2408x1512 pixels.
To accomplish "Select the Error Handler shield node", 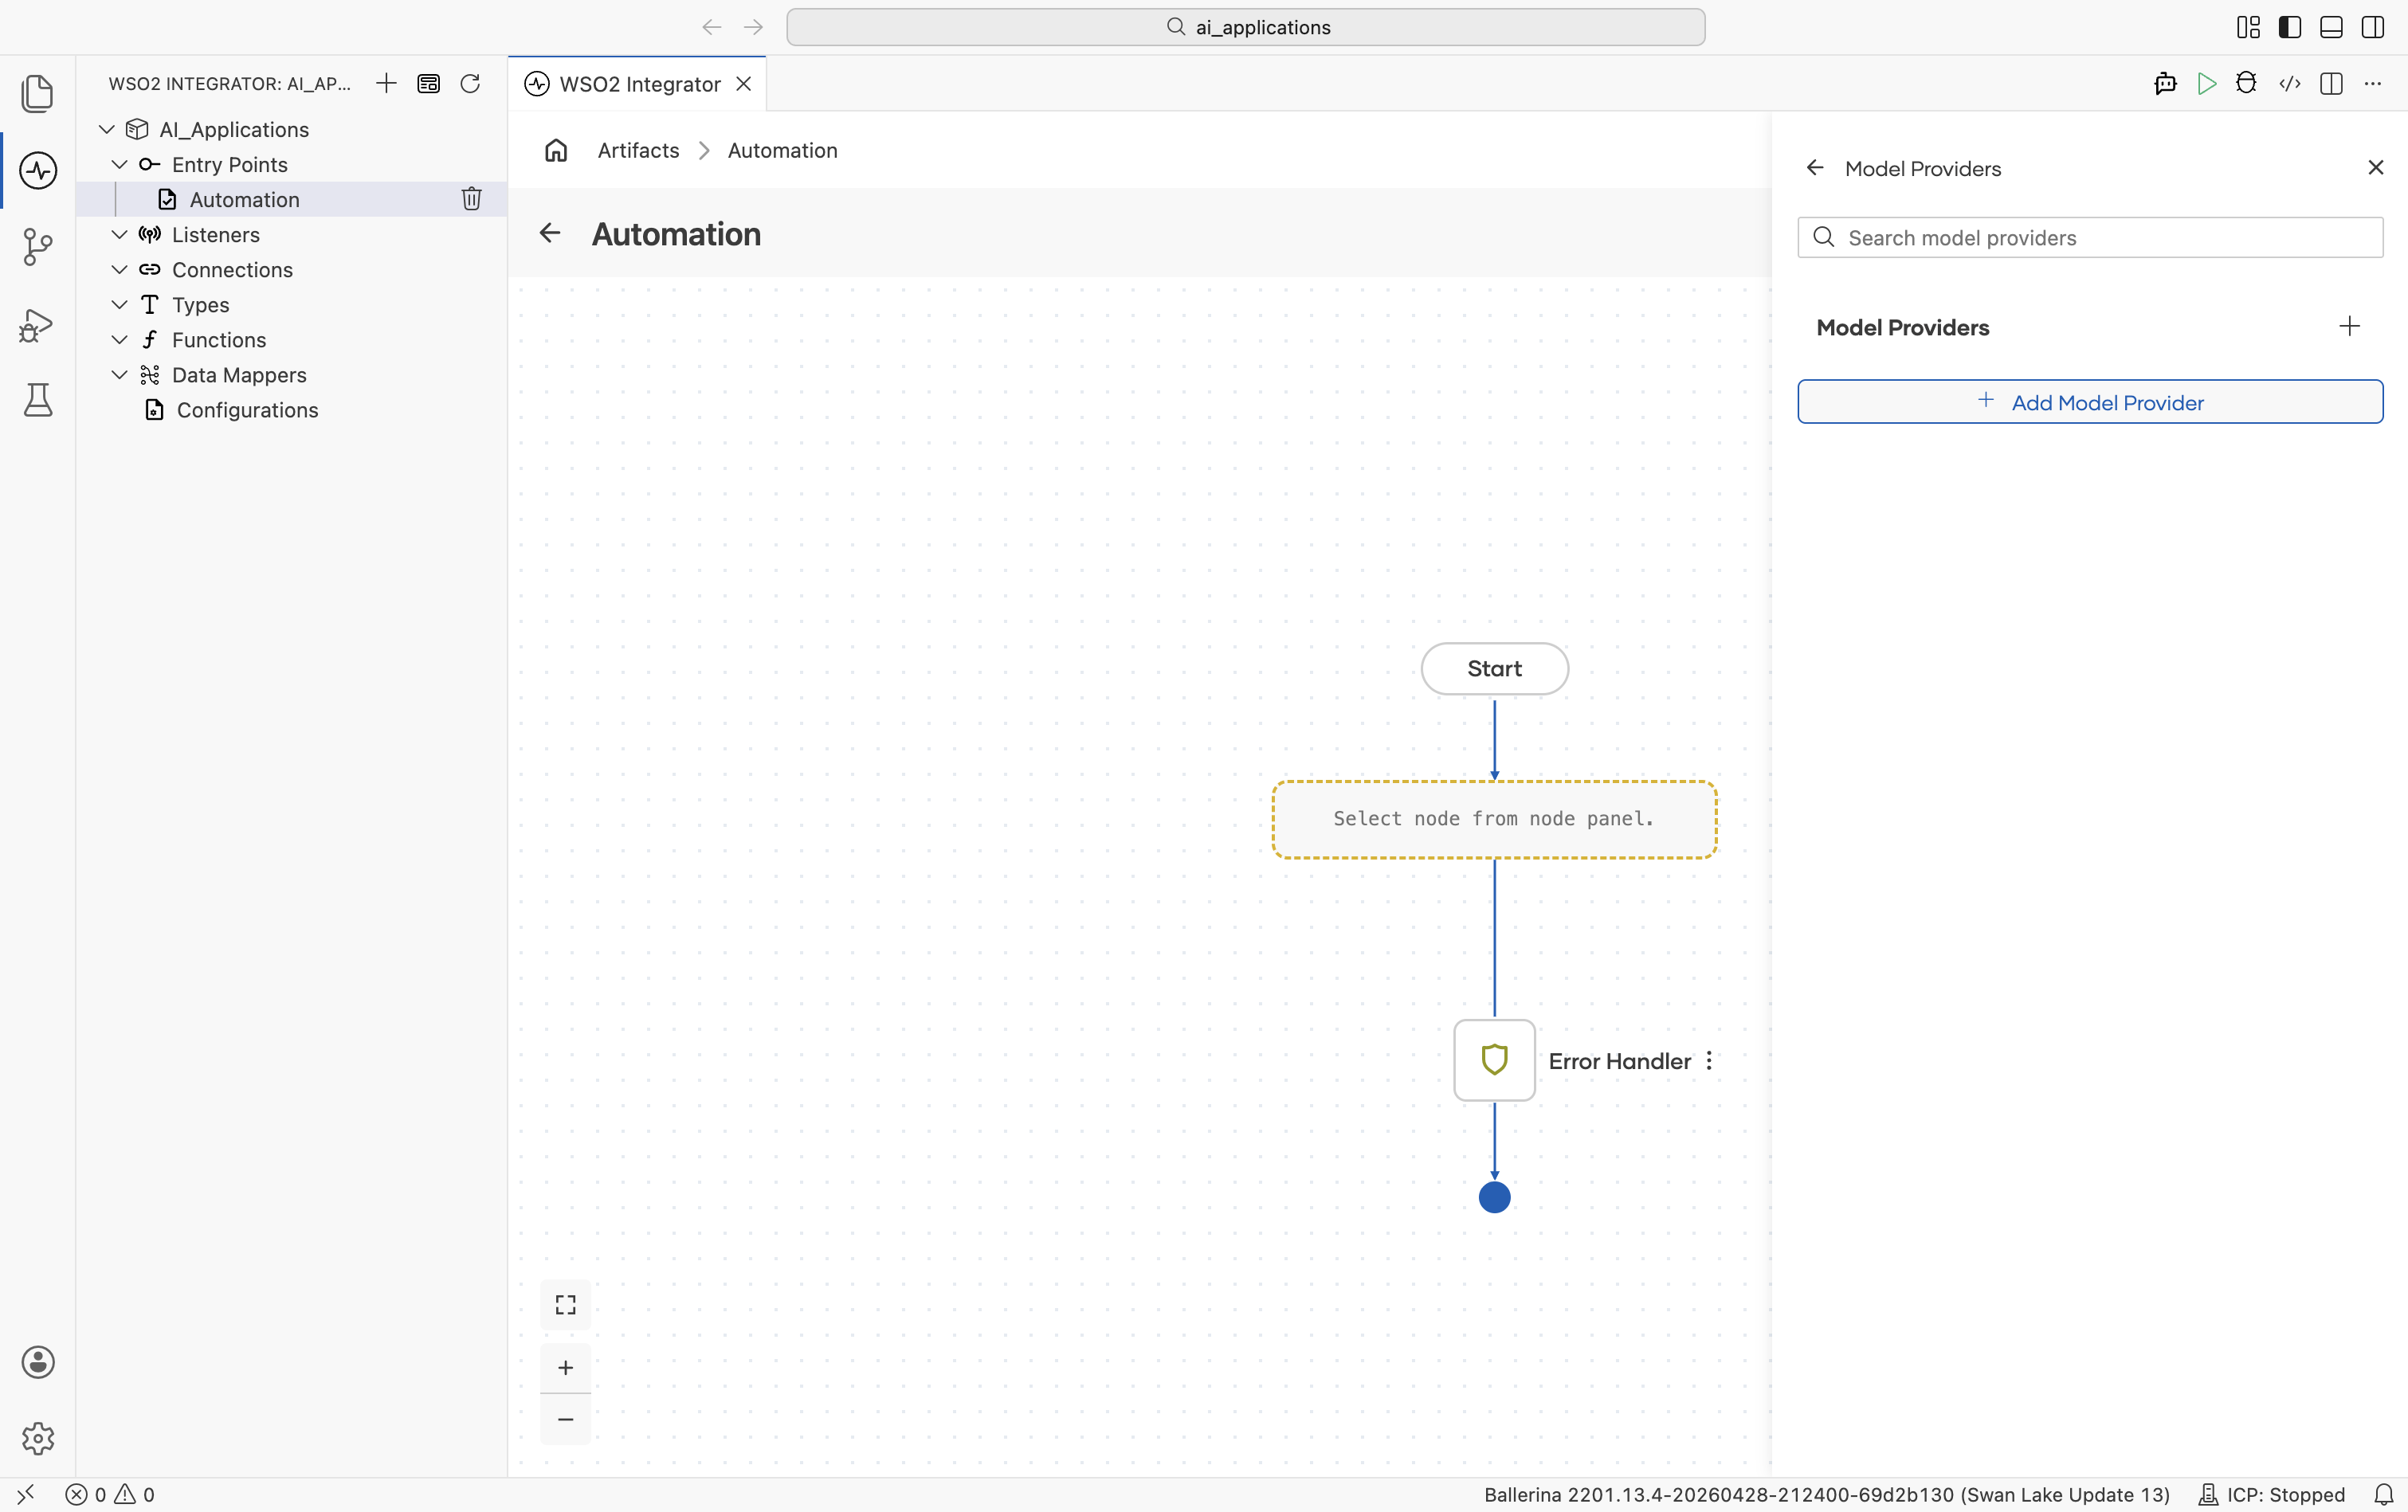I will pyautogui.click(x=1494, y=1060).
